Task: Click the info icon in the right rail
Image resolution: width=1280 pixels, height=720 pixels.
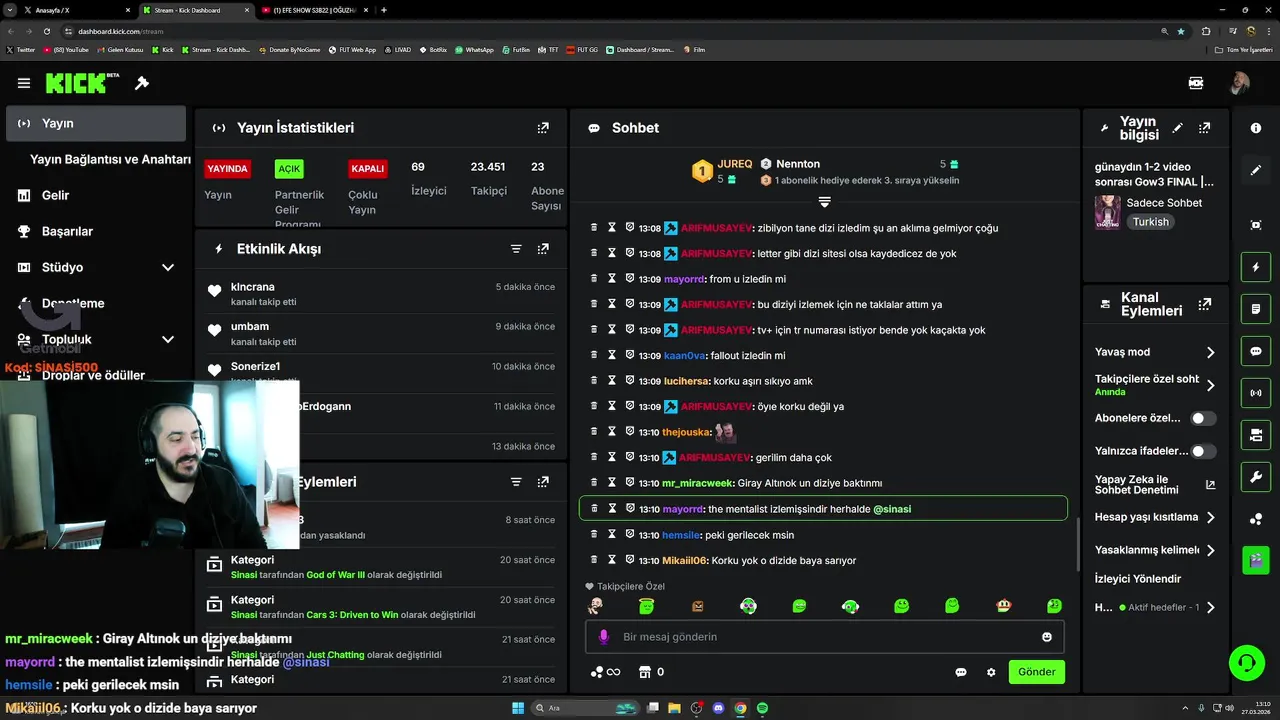Action: (x=1256, y=128)
